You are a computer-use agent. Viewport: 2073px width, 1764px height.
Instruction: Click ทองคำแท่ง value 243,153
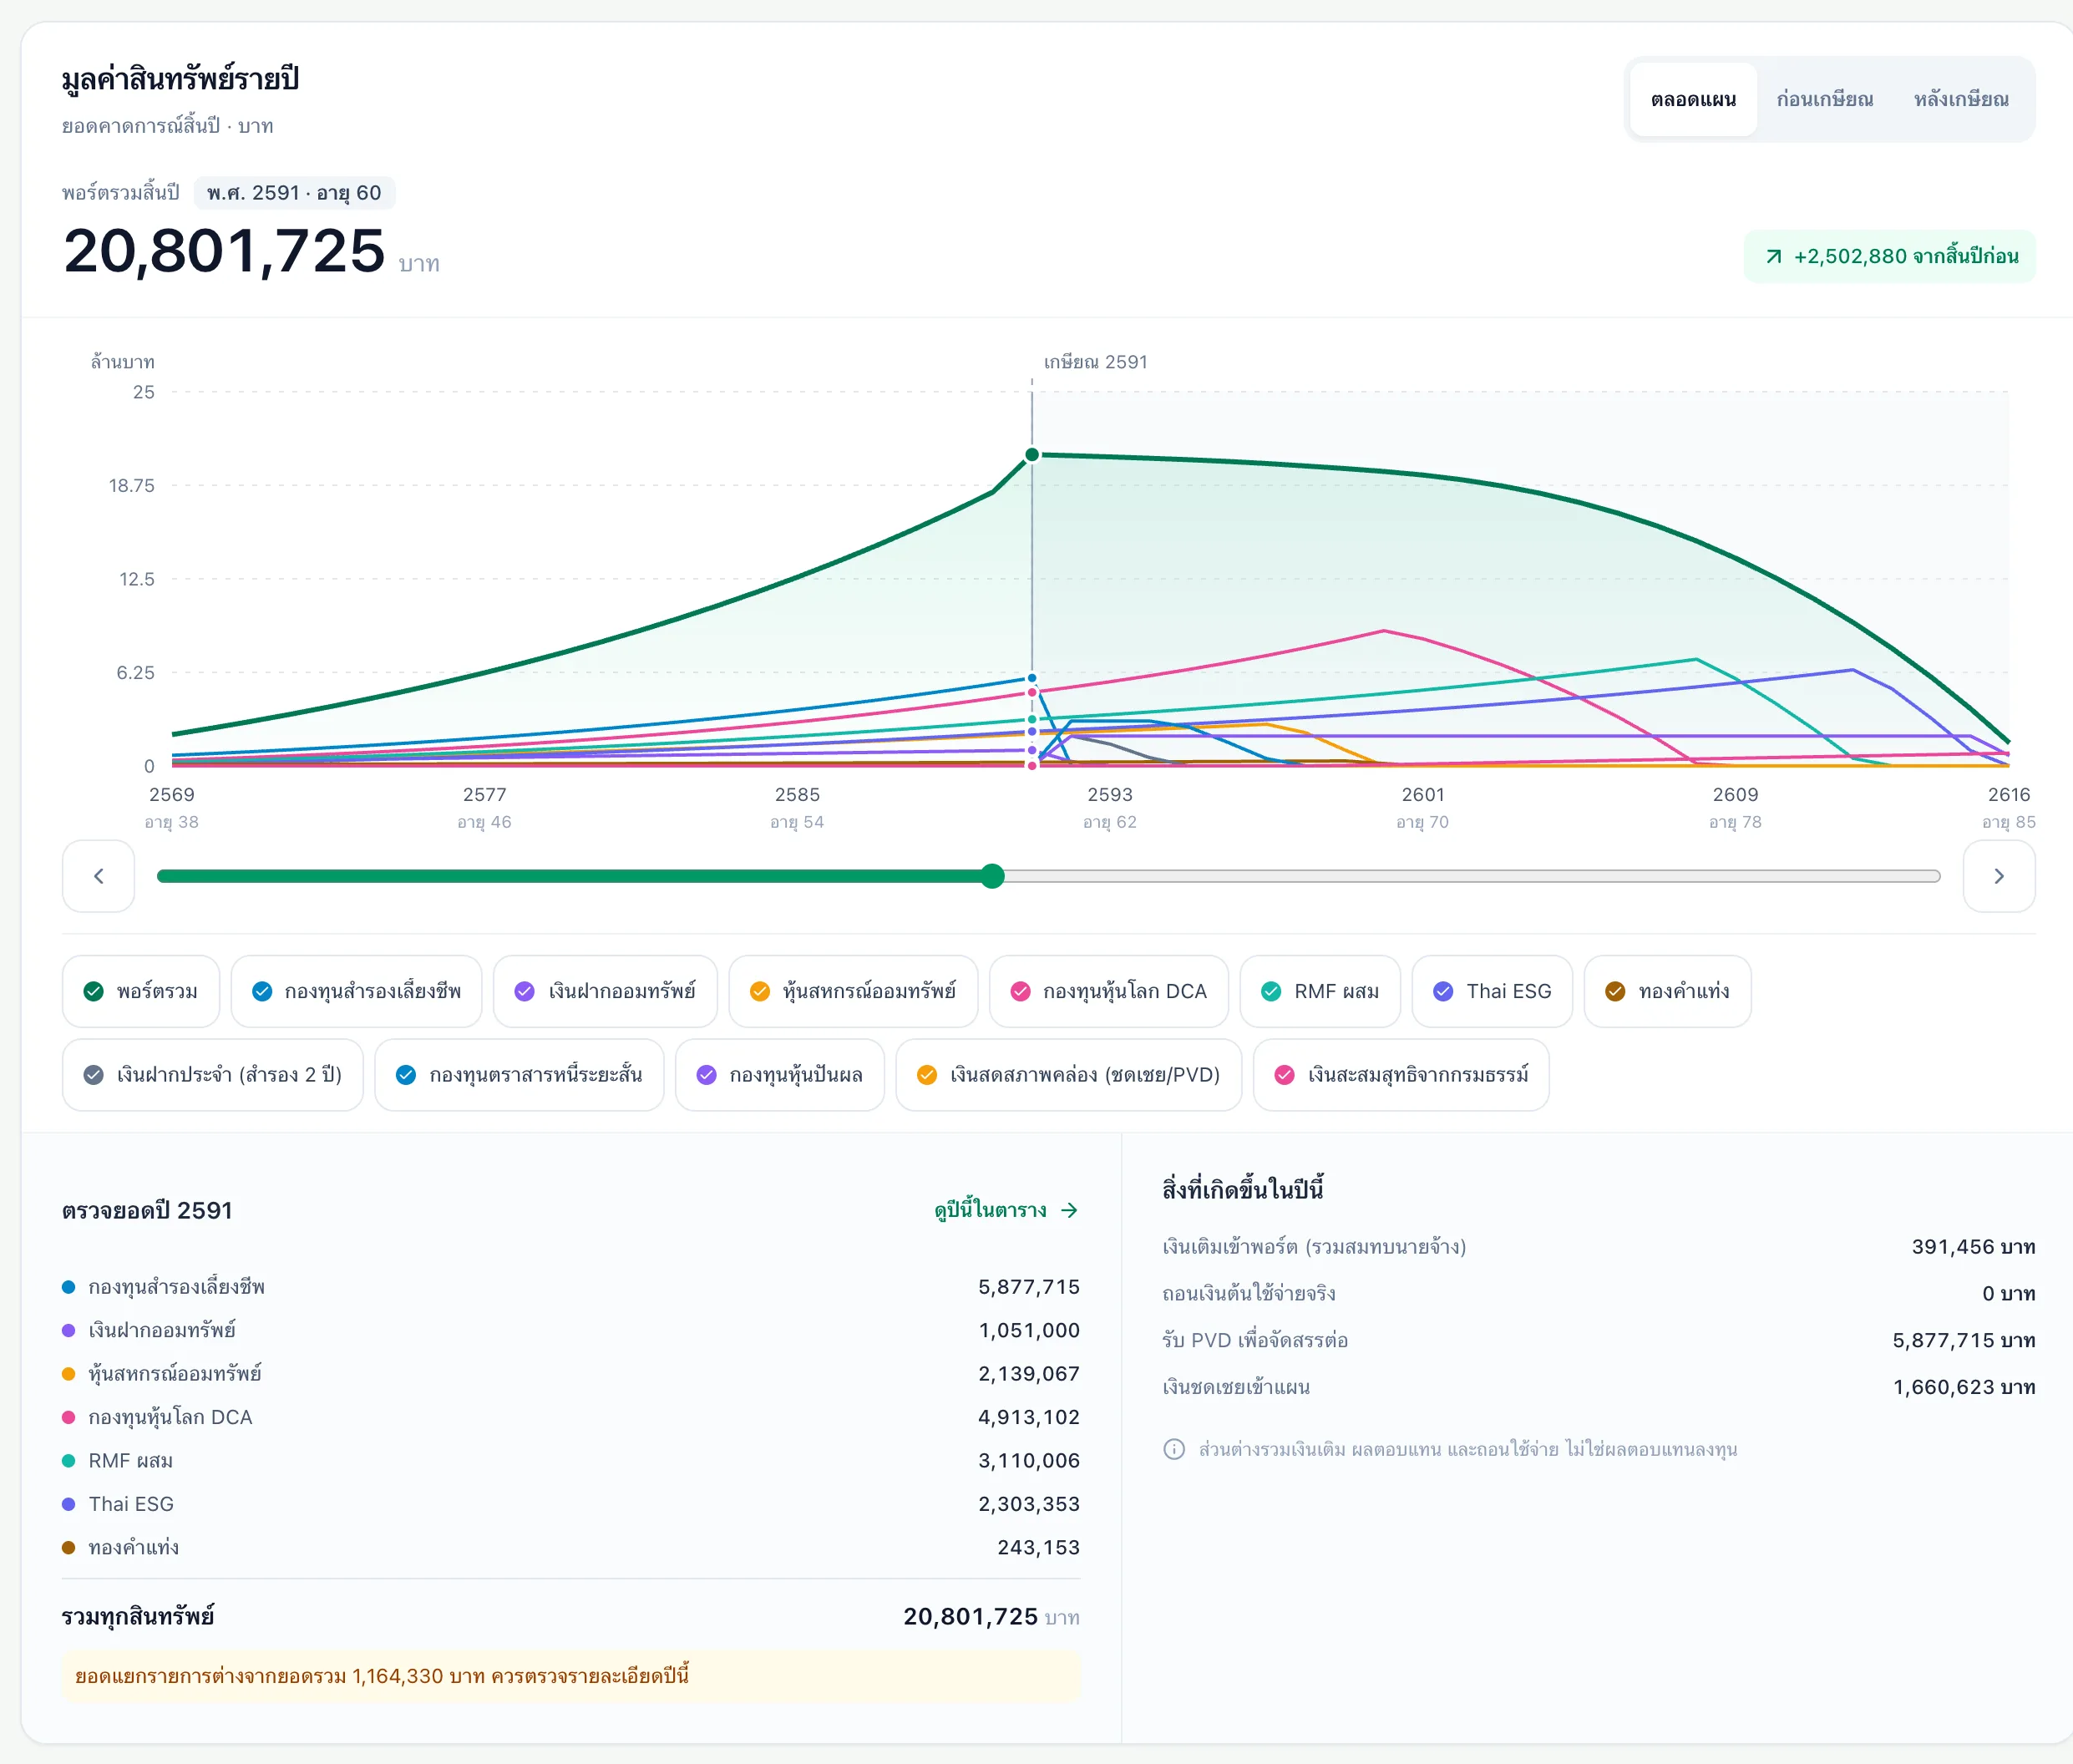pos(1038,1547)
